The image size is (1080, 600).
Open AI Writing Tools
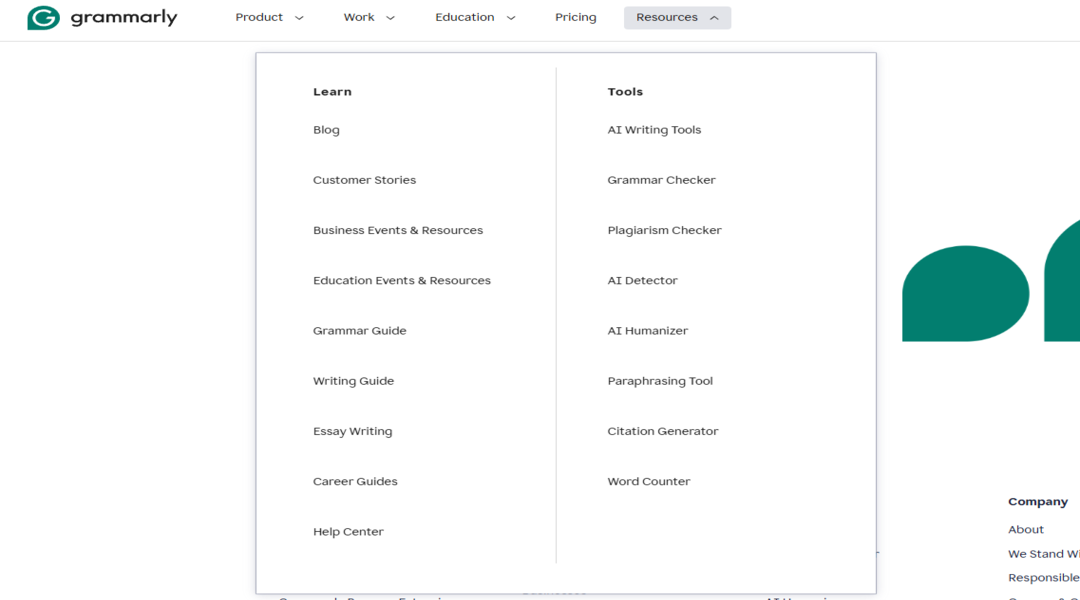click(654, 130)
